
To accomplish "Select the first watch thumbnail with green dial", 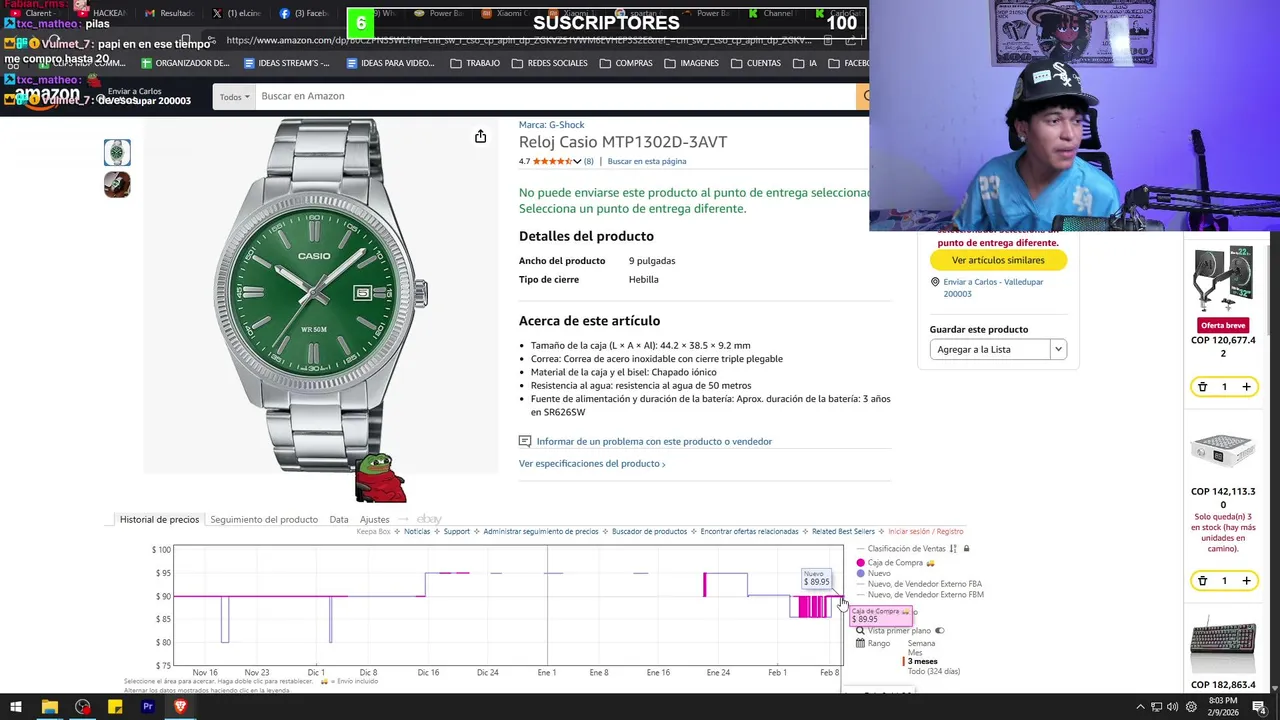I will tap(117, 152).
